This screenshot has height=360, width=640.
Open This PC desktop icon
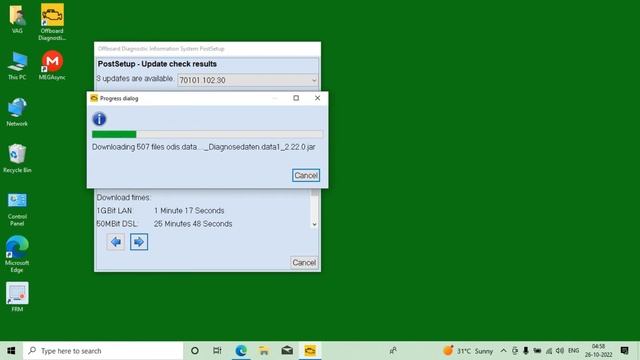[x=17, y=65]
